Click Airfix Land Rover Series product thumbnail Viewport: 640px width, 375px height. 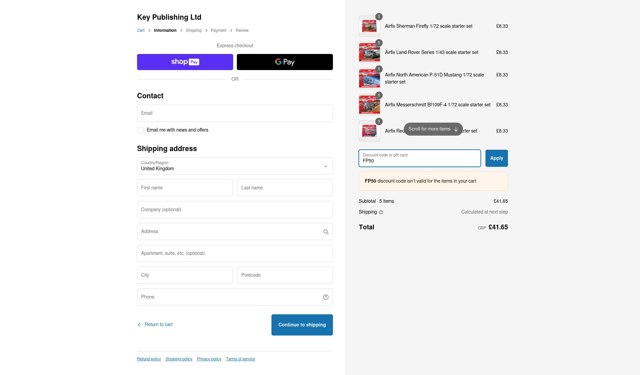[369, 52]
